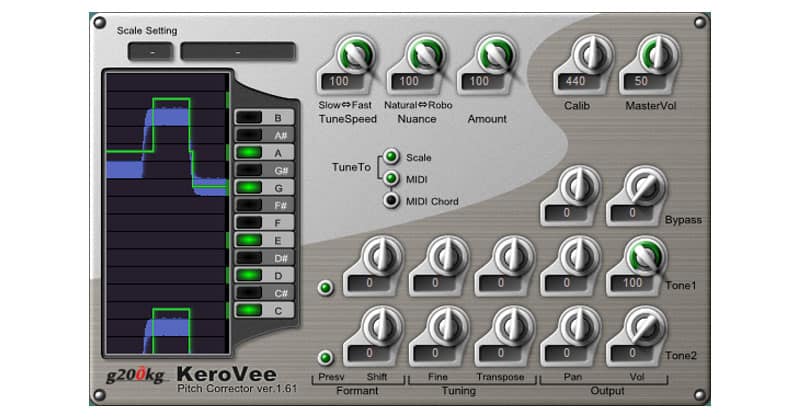
Task: Select TuneTo Scale option
Action: 391,157
